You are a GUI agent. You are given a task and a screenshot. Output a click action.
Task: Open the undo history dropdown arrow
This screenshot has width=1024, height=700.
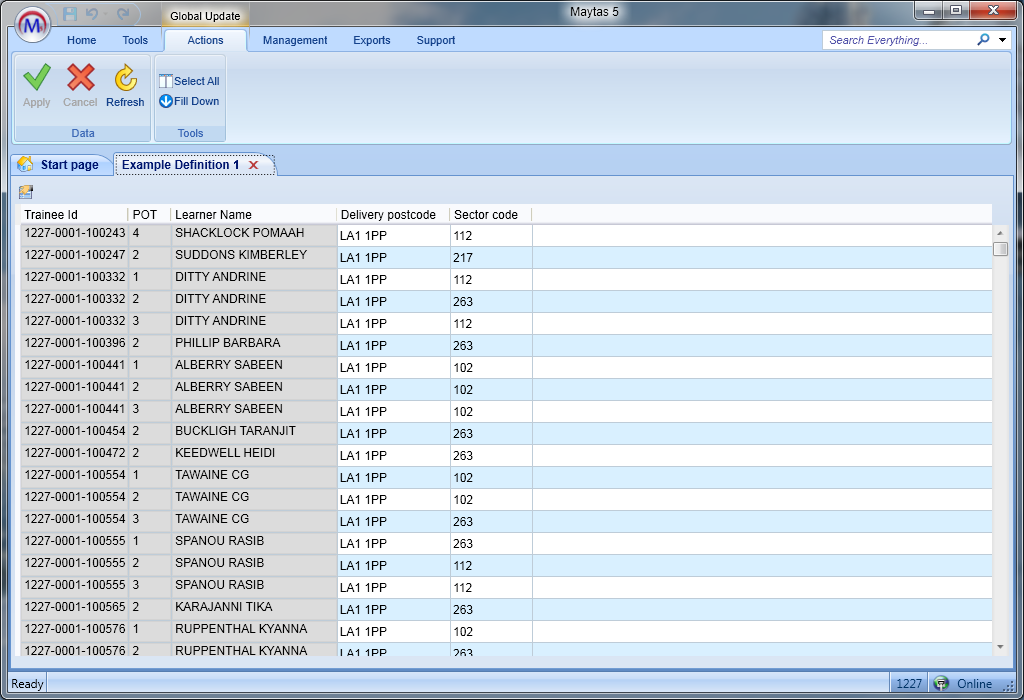[x=105, y=15]
